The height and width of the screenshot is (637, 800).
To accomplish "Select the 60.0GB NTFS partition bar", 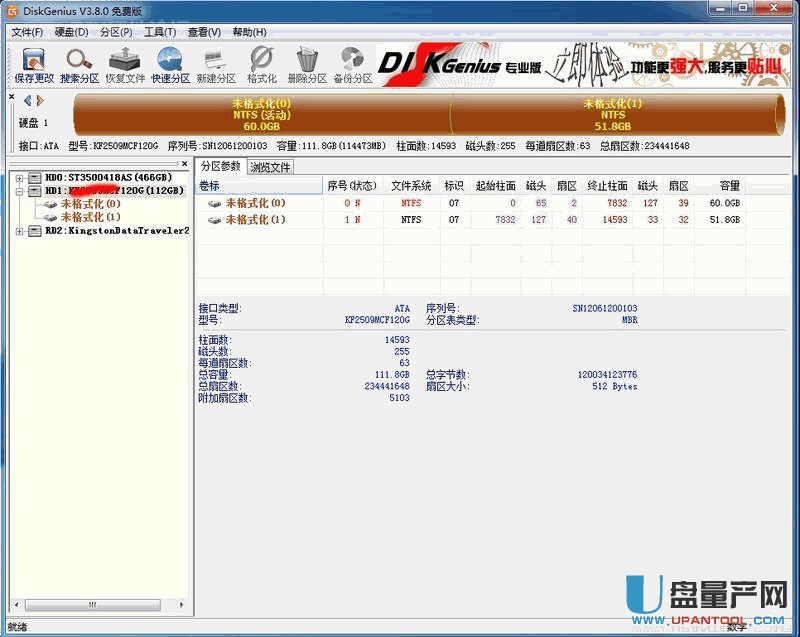I will [262, 115].
